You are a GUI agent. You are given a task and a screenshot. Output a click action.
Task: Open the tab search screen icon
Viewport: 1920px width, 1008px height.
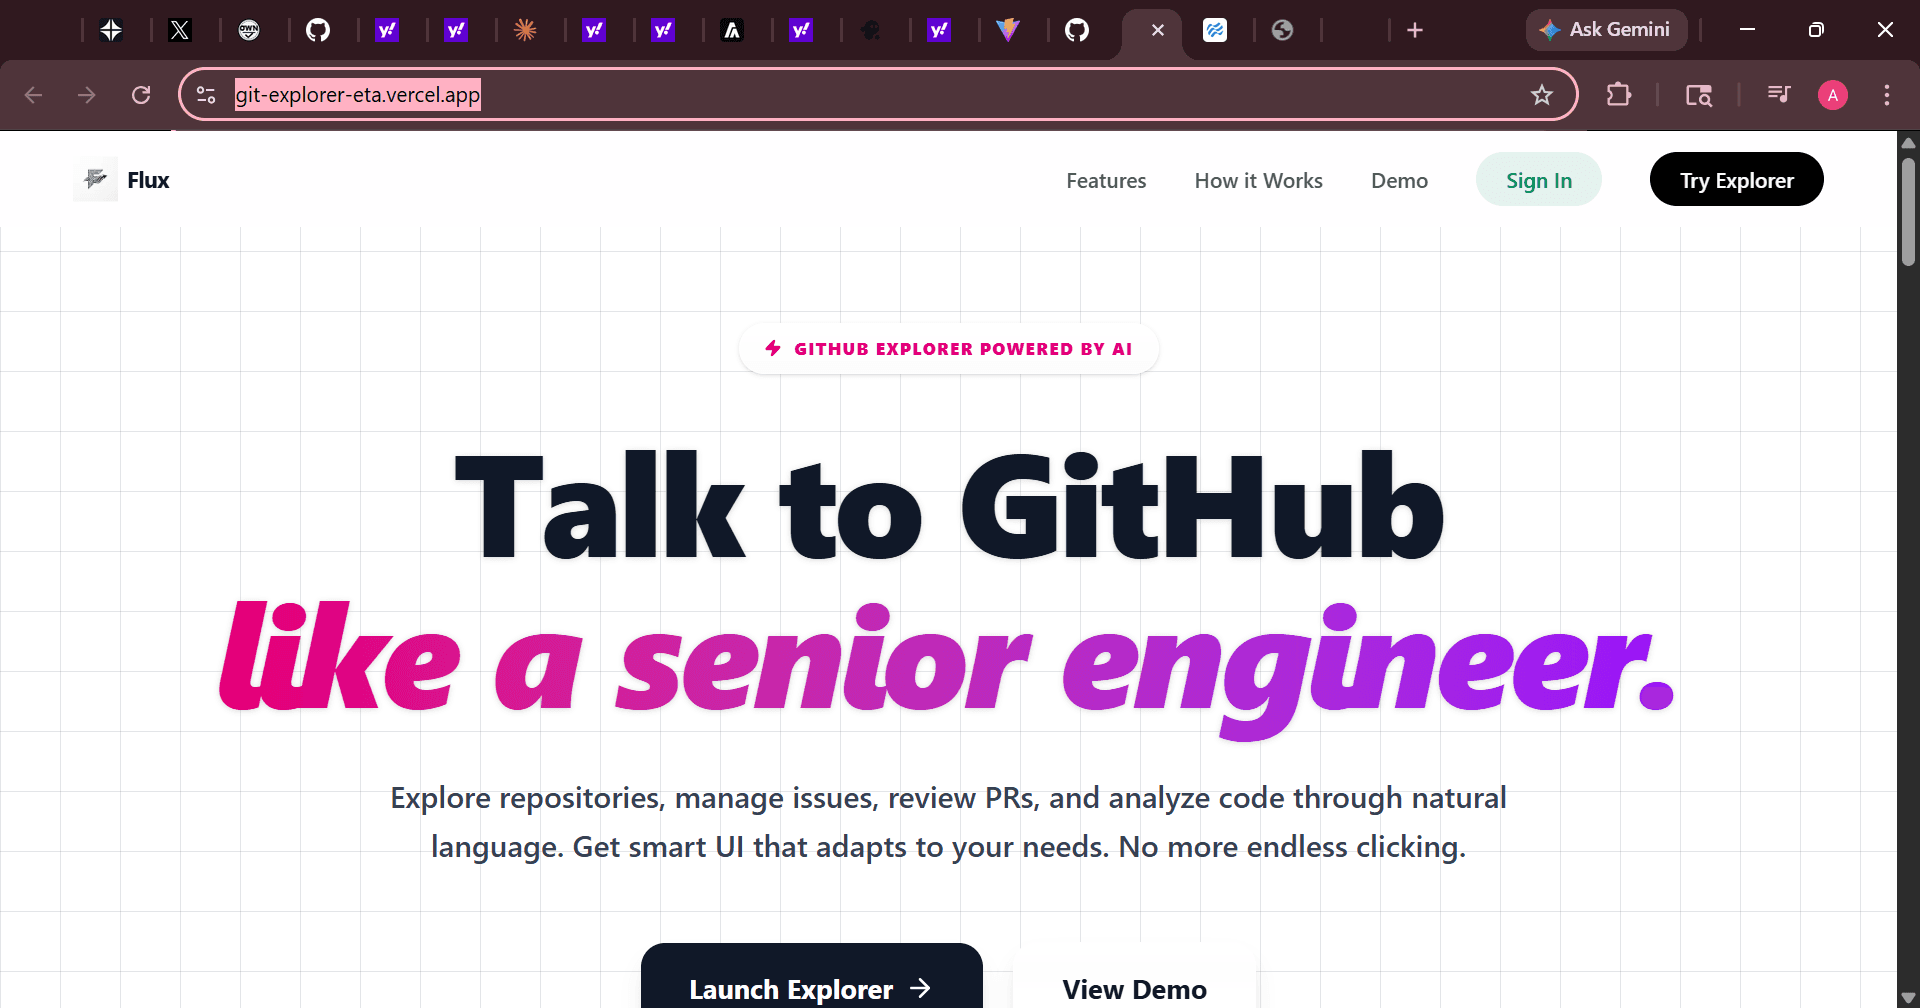pos(1699,95)
